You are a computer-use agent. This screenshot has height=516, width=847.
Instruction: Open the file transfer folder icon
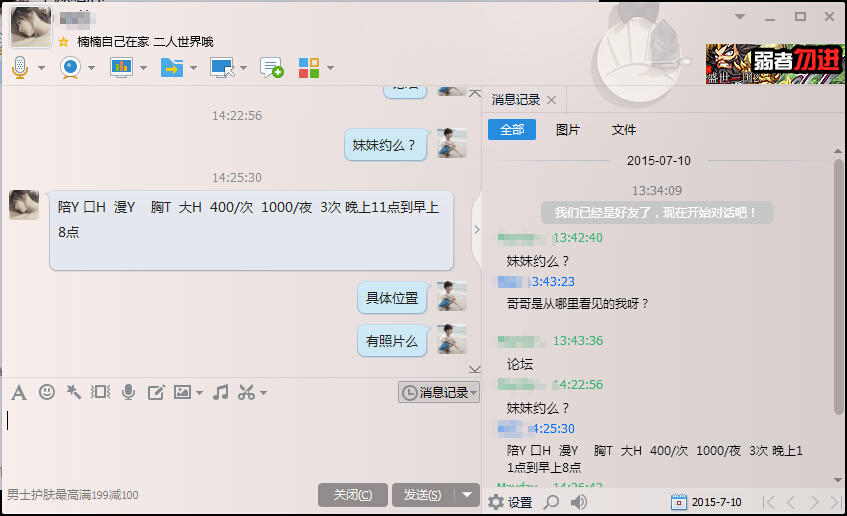coord(172,68)
